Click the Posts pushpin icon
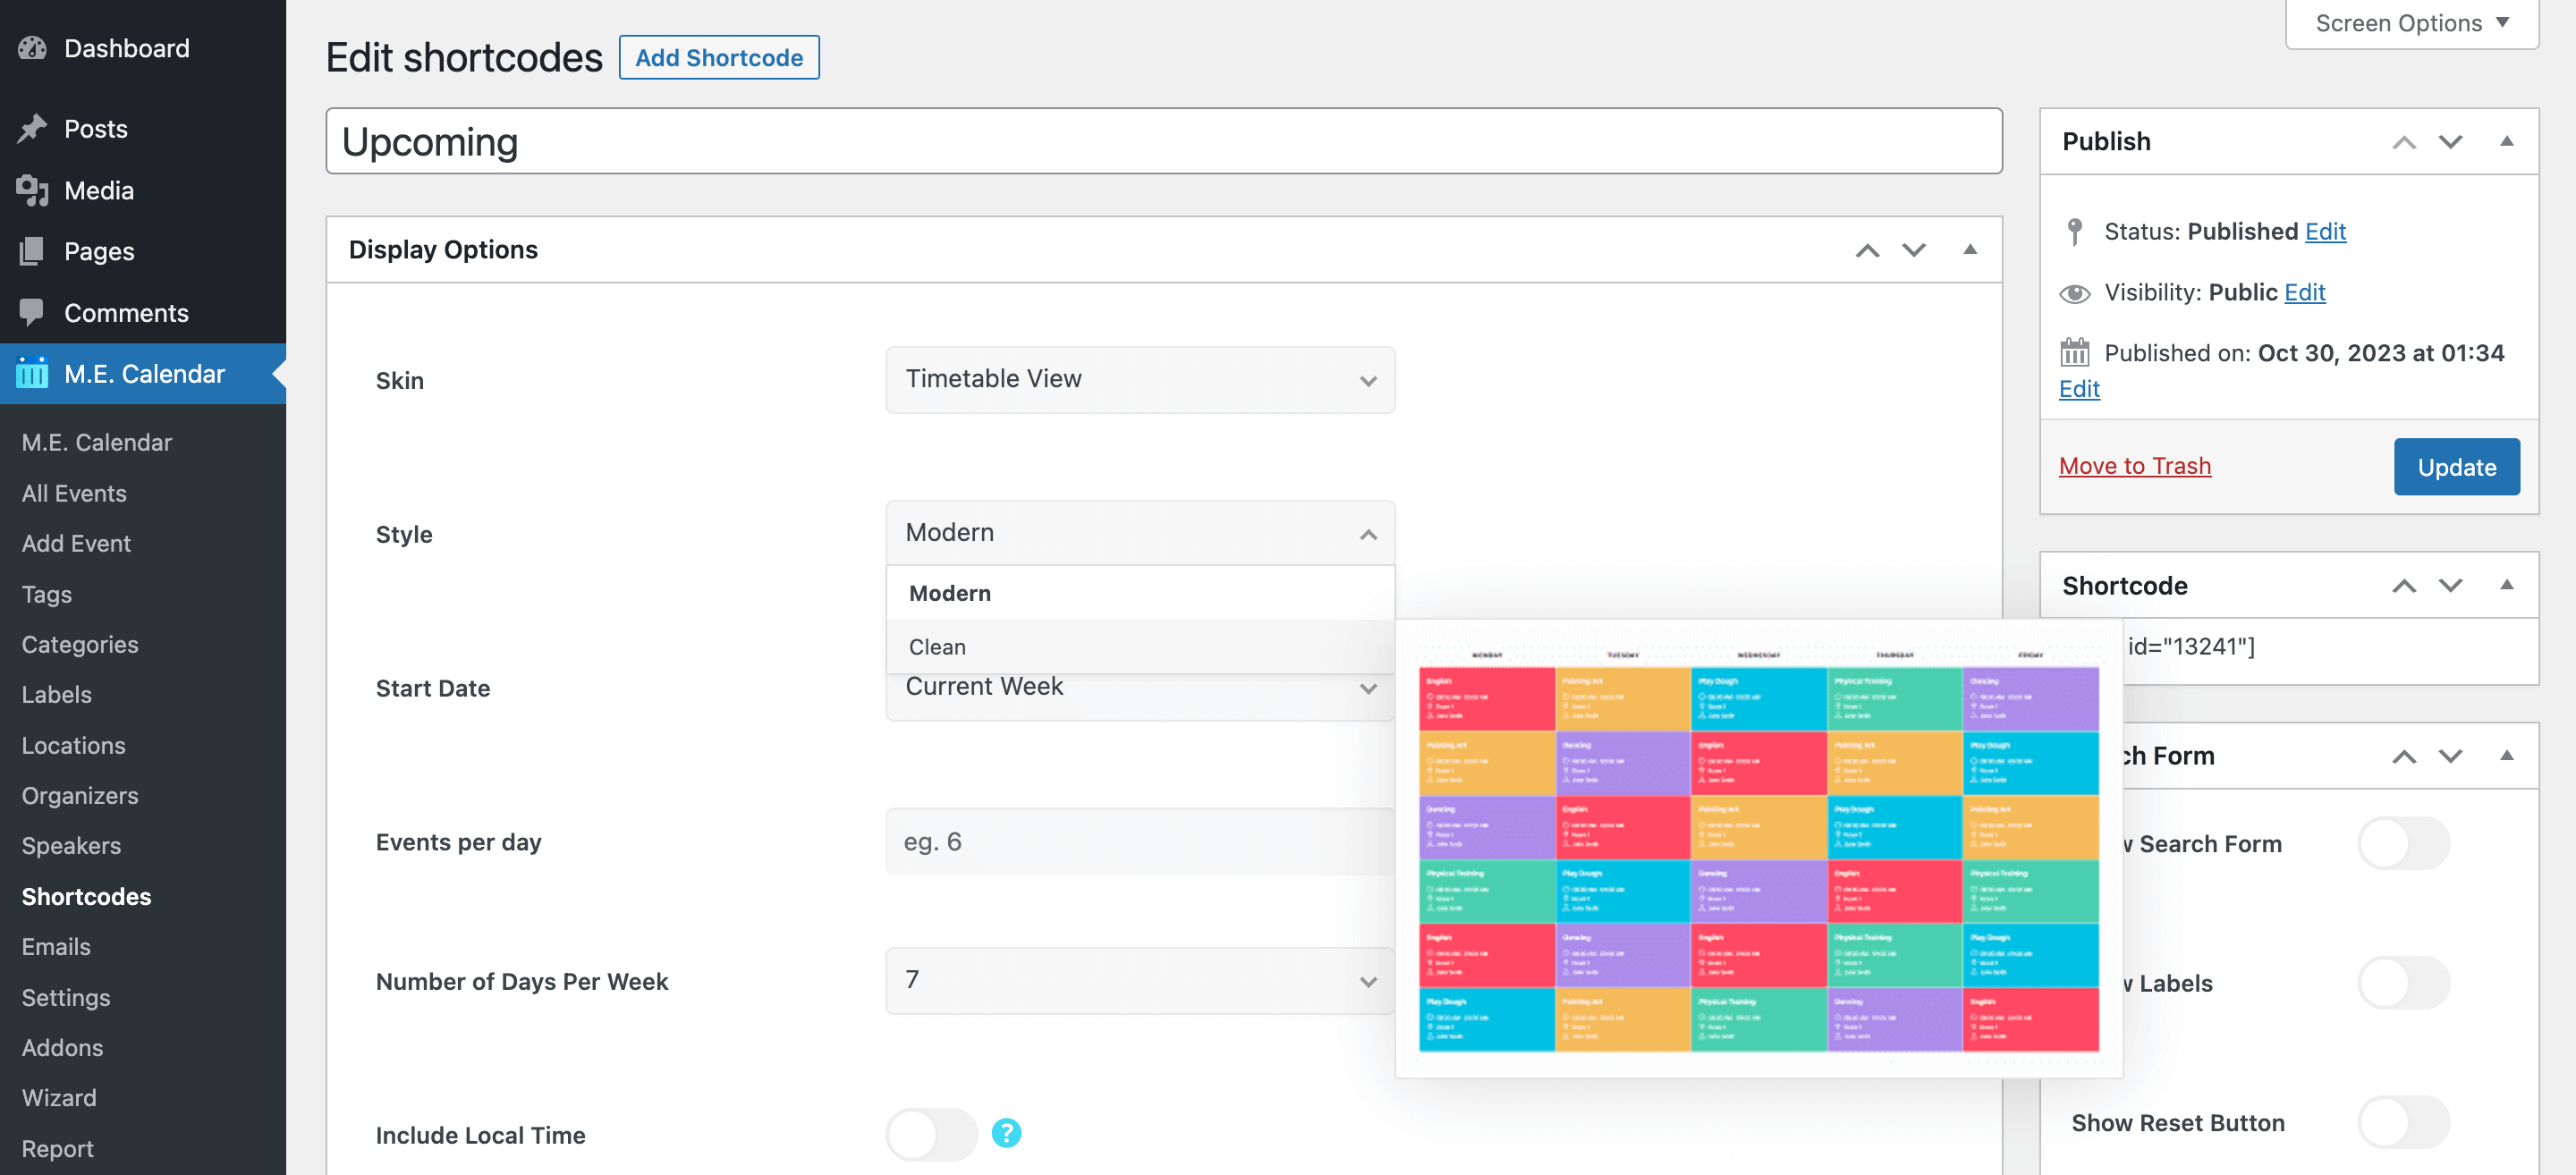 [32, 129]
